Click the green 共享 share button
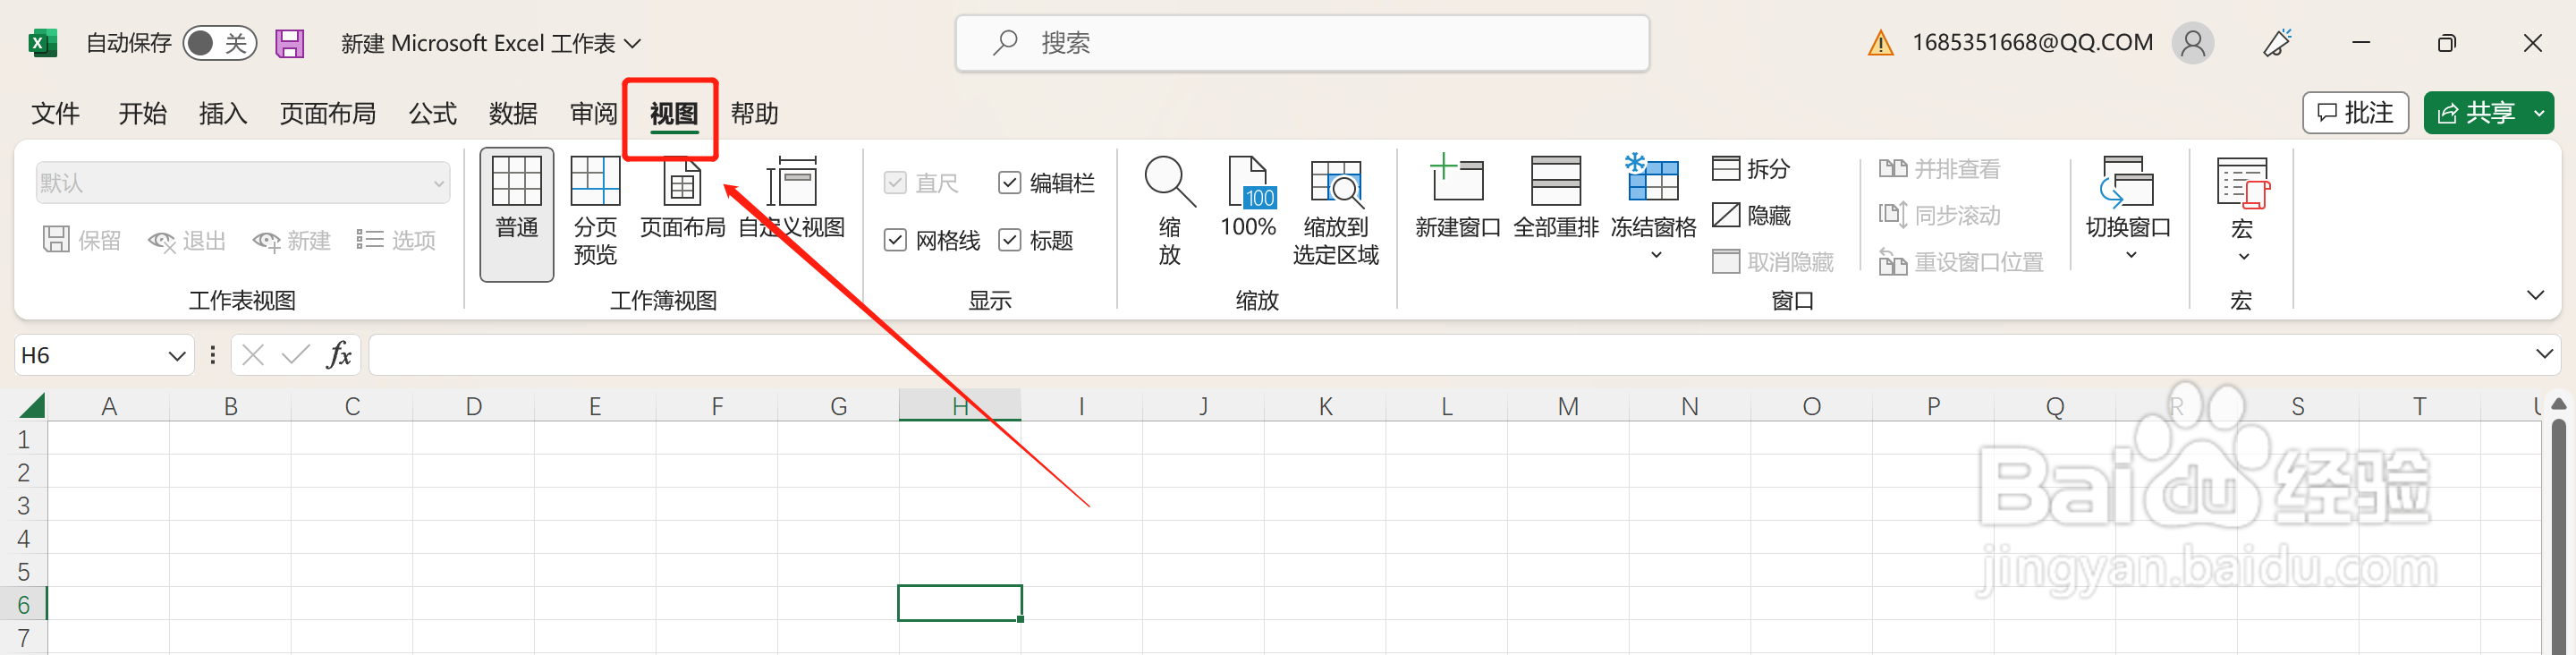The height and width of the screenshot is (655, 2576). [2475, 112]
